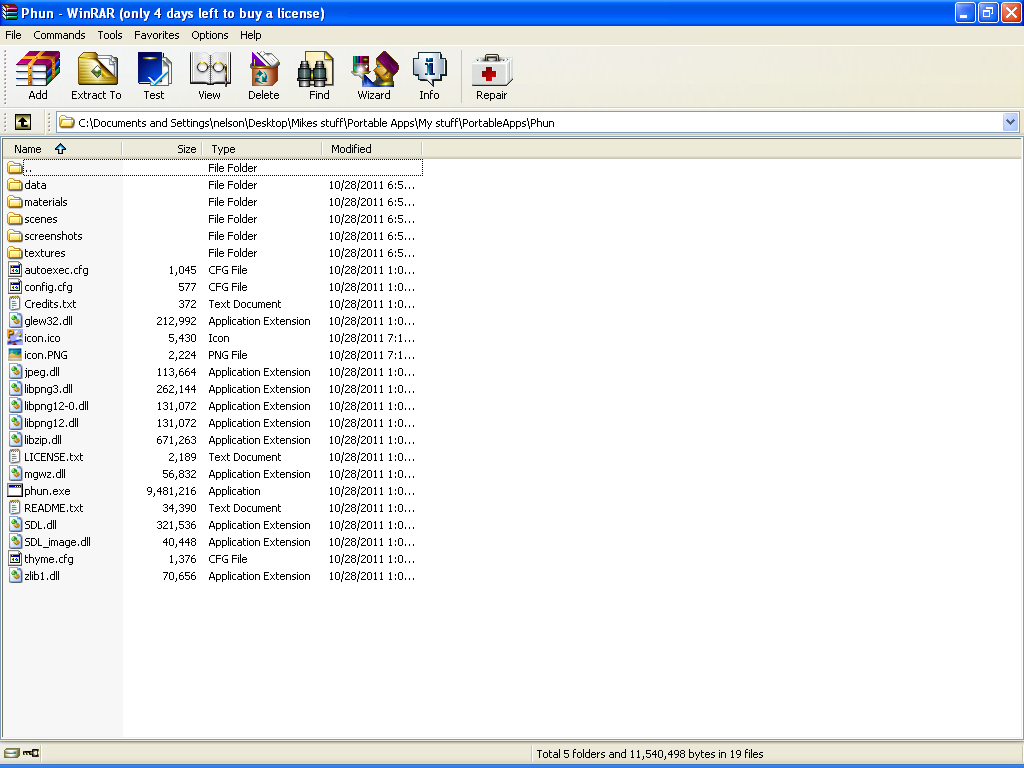Click inside the file path address bar
This screenshot has width=1024, height=768.
click(400, 121)
